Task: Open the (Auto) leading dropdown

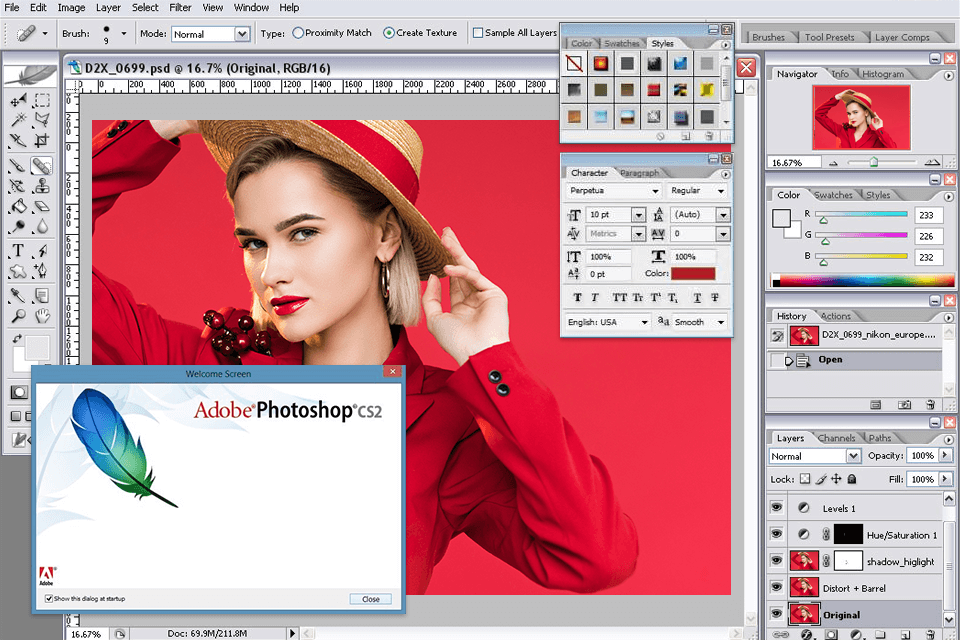Action: tap(723, 215)
